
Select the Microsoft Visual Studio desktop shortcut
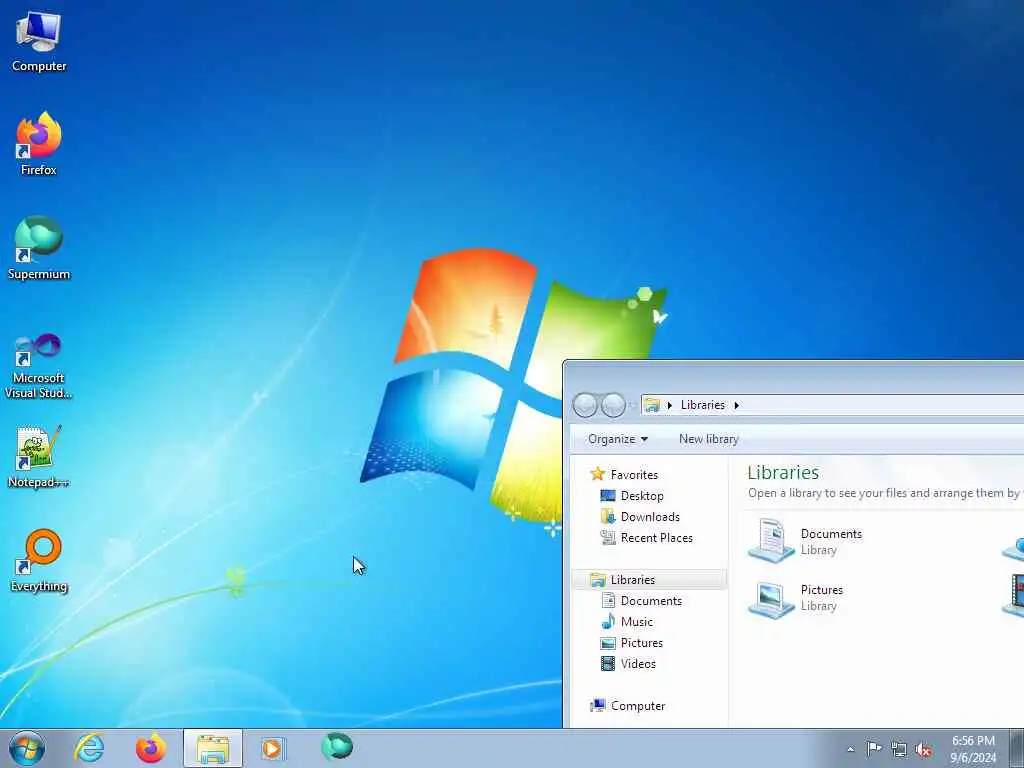39,366
